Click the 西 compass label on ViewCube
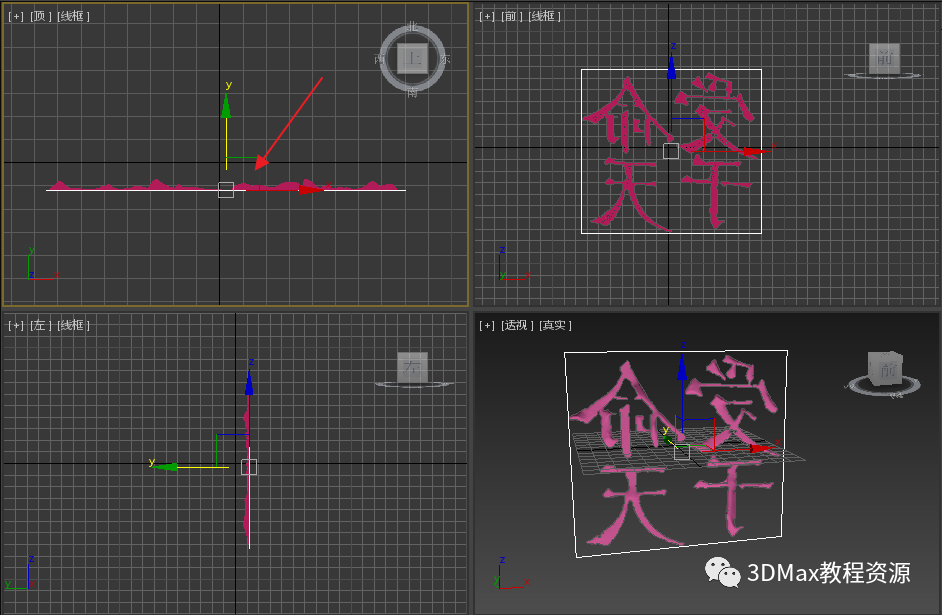The height and width of the screenshot is (615, 942). (379, 59)
